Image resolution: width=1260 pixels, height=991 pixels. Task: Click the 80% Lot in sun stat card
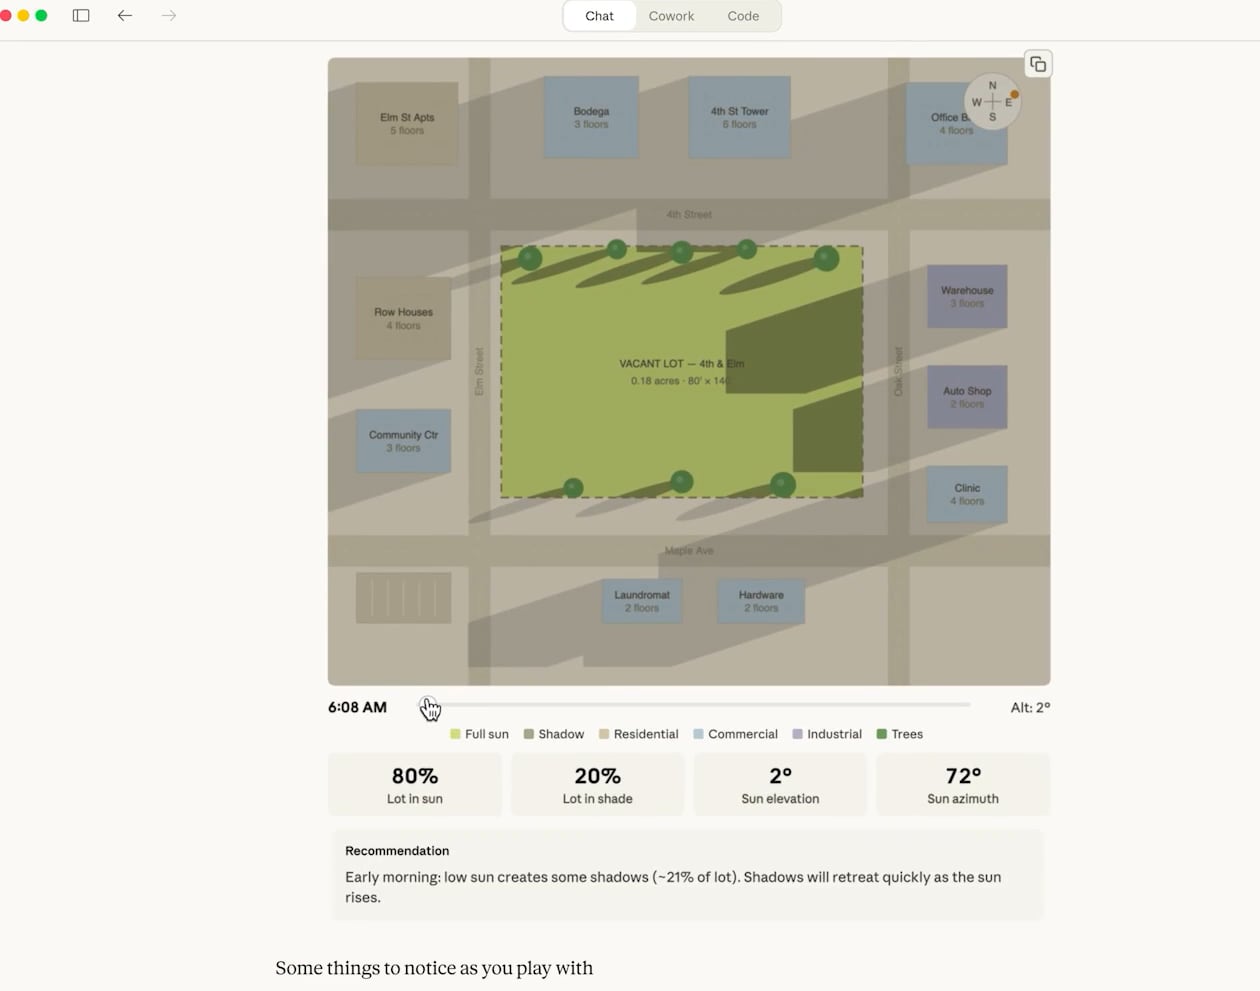414,784
